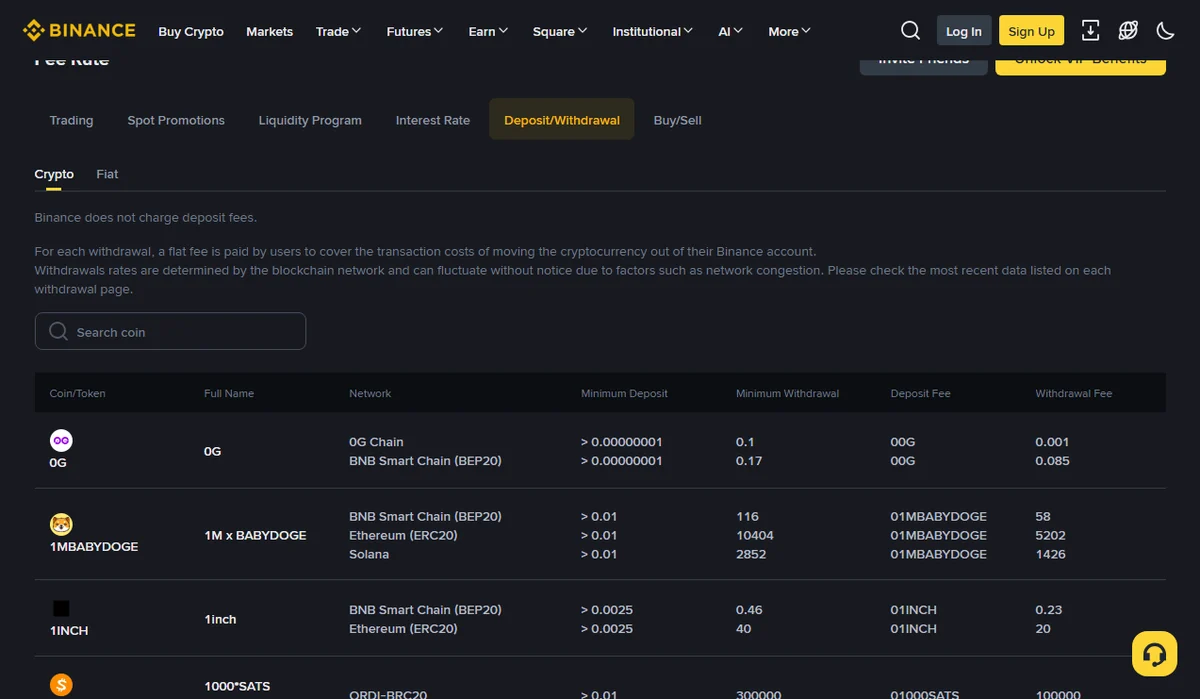Toggle dark mode moon icon
Image resolution: width=1200 pixels, height=699 pixels.
pos(1165,31)
